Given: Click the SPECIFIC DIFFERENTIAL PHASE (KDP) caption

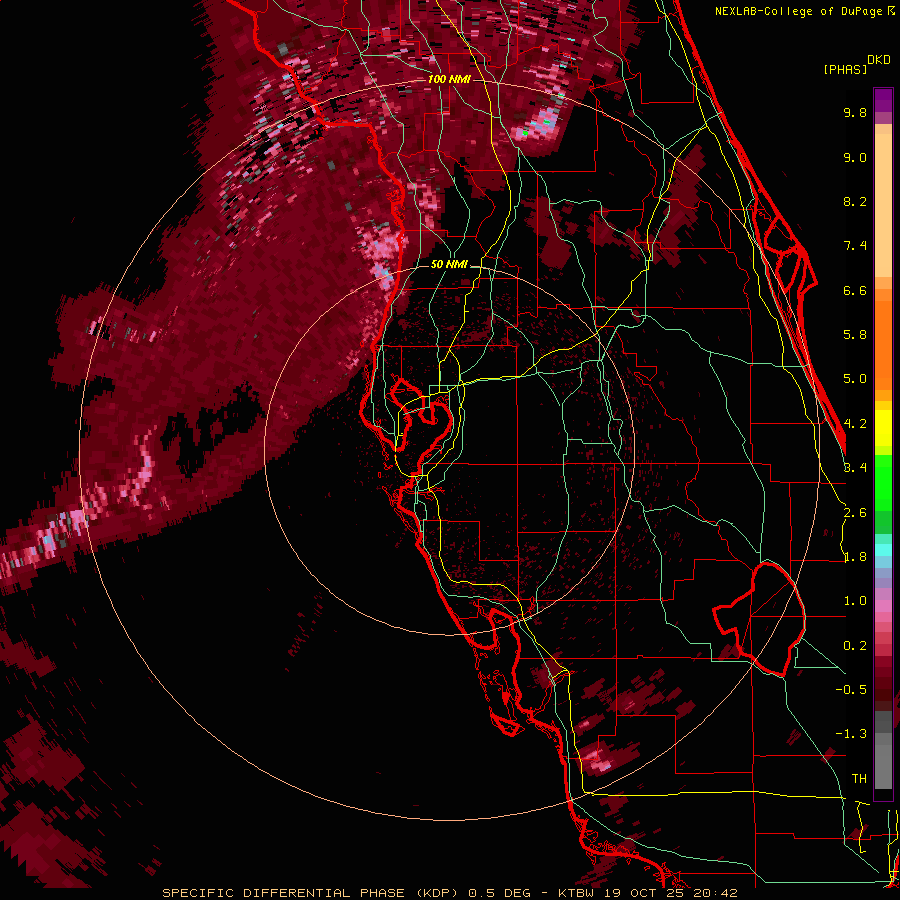Looking at the screenshot, I should tap(312, 893).
